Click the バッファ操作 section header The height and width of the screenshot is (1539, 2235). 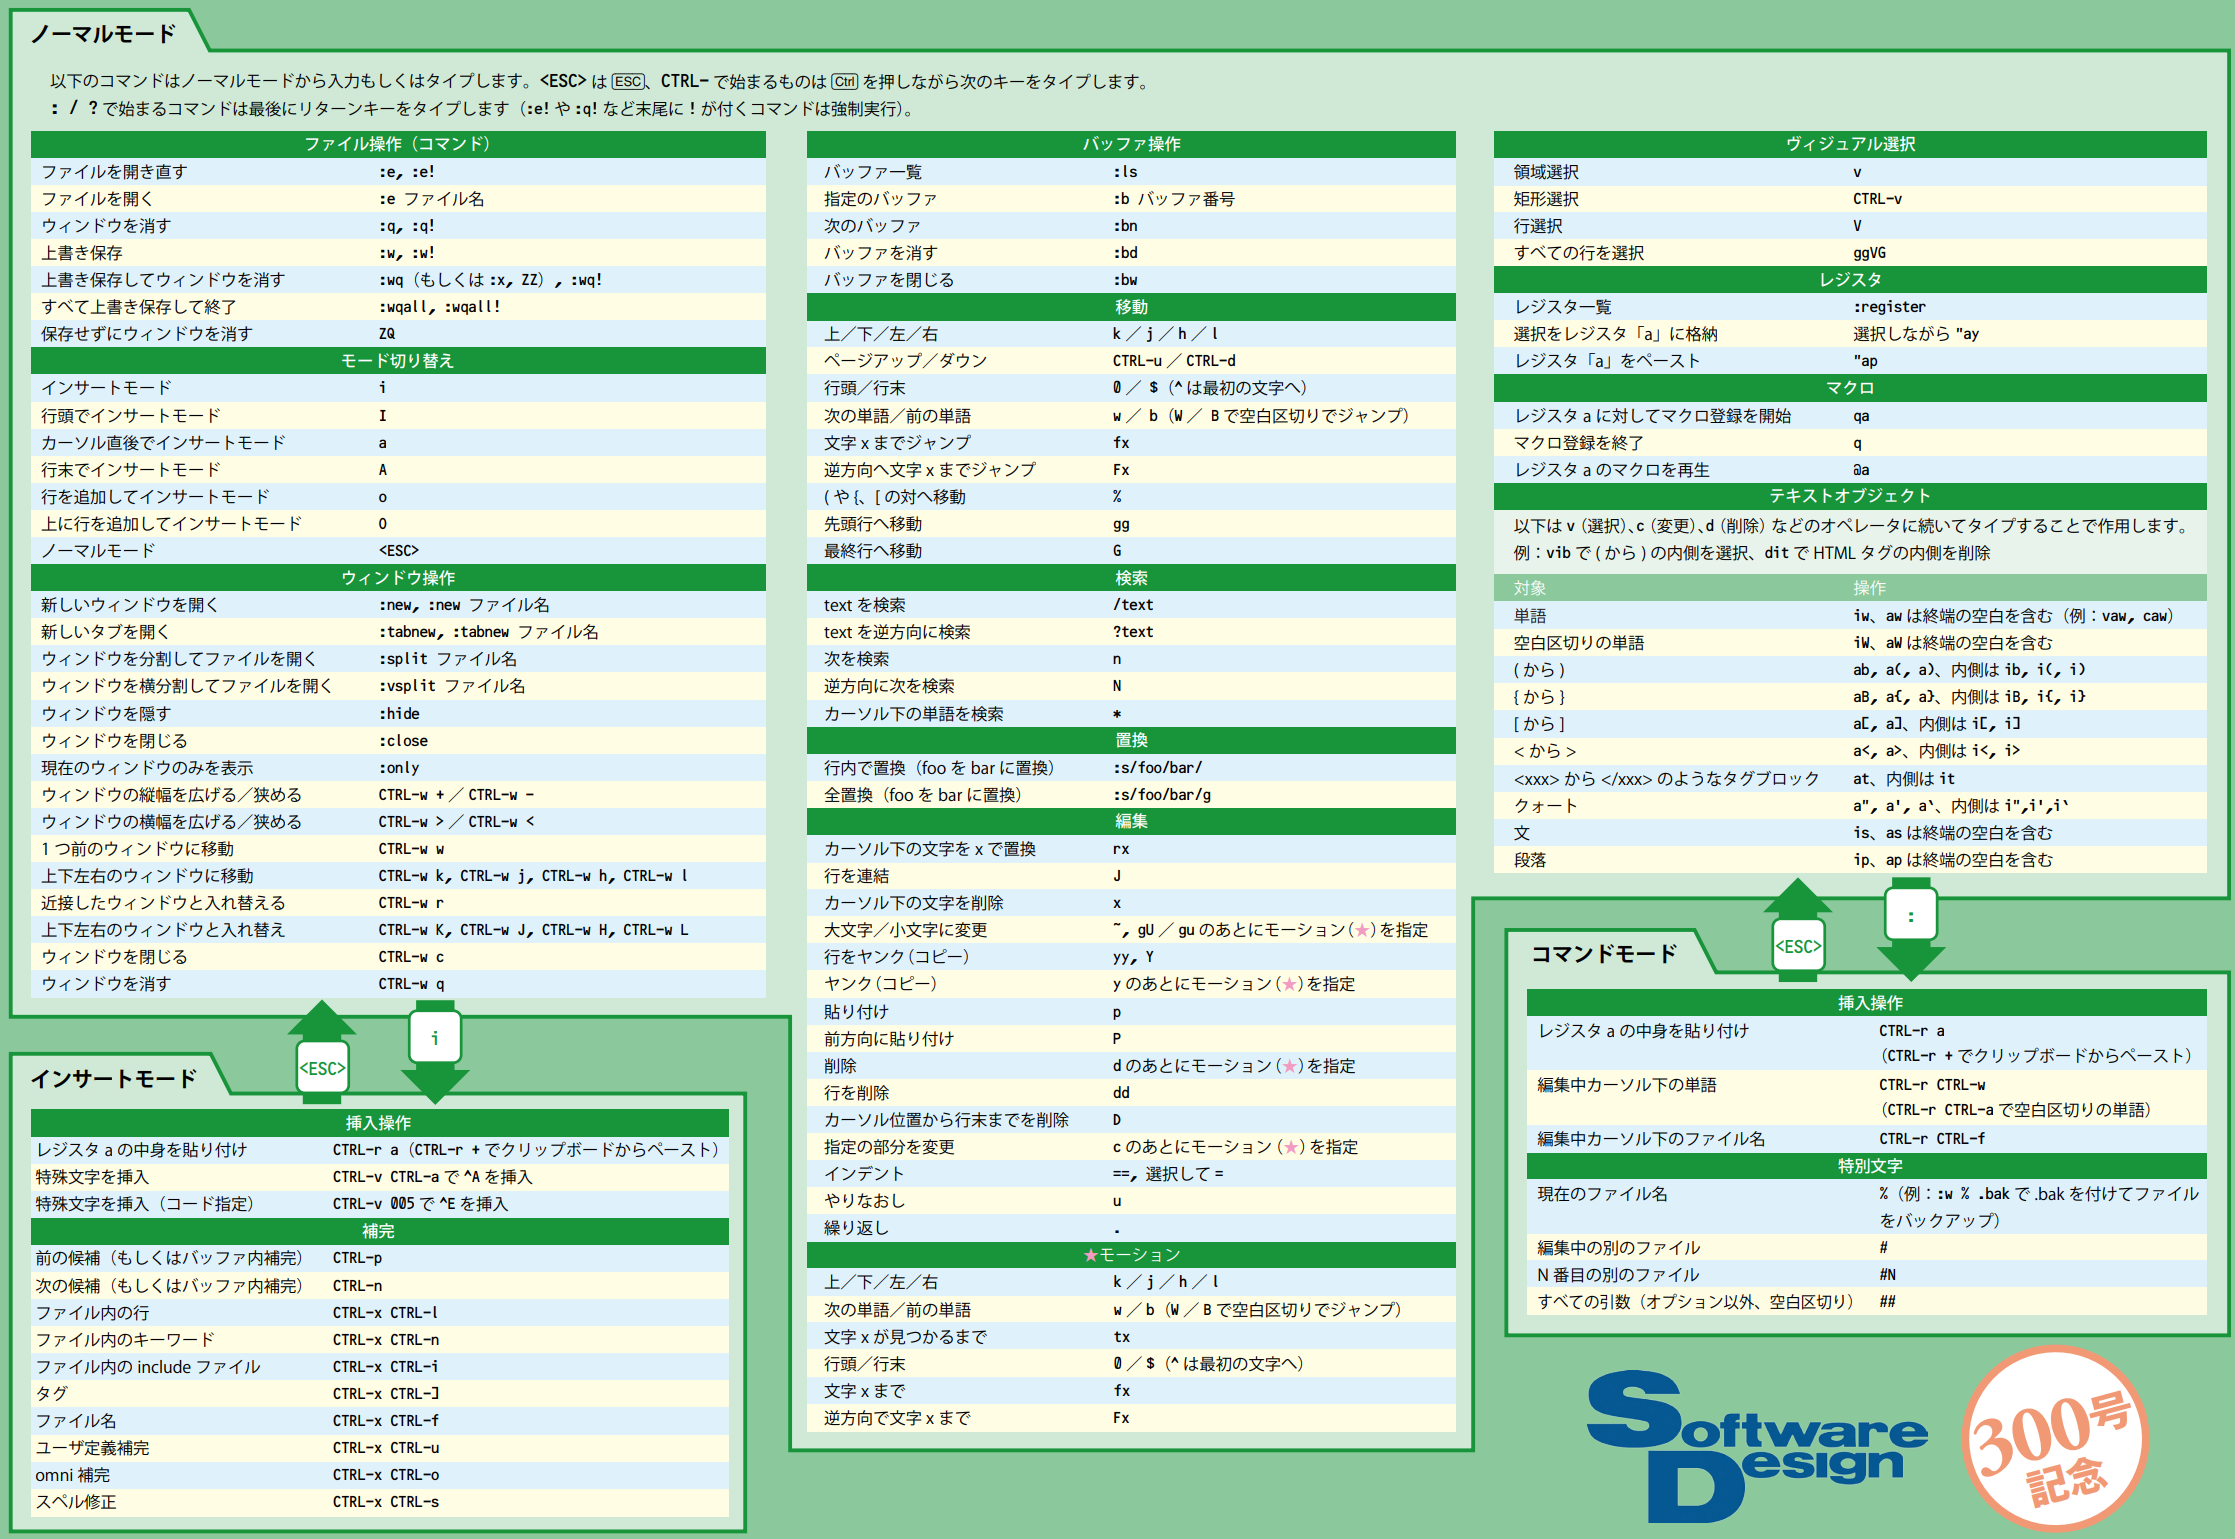point(1131,144)
